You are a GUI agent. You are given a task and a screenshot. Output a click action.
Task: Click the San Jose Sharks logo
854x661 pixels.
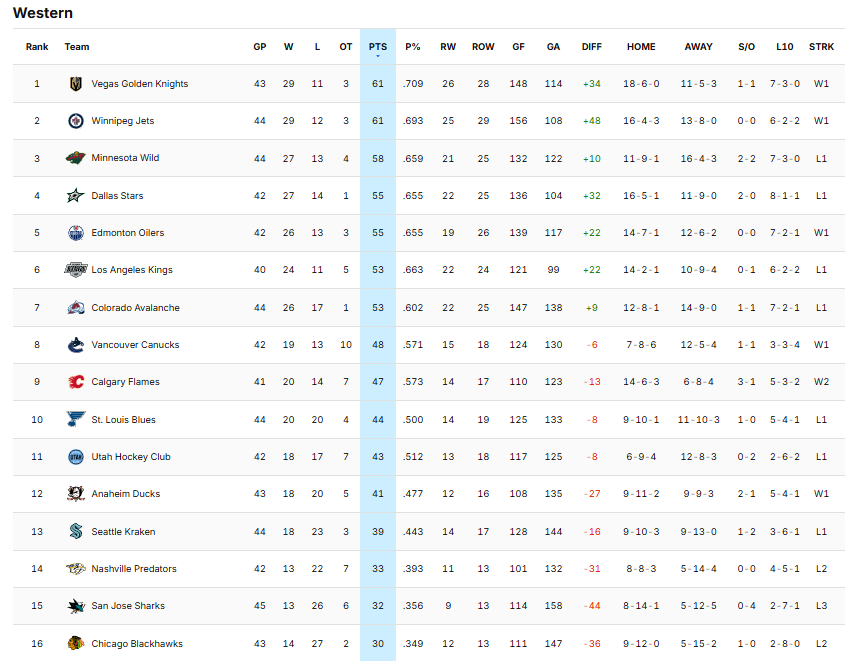[76, 606]
